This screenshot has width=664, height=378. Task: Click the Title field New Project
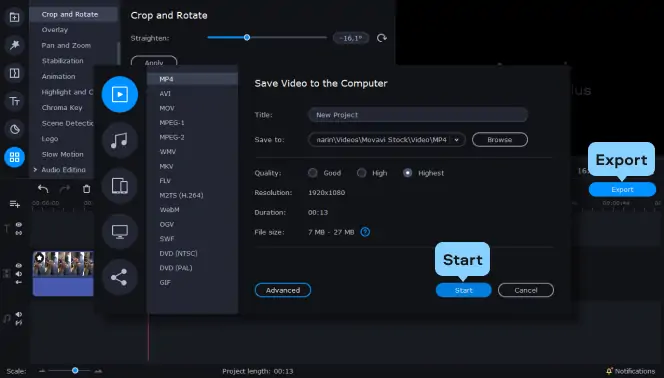418,115
